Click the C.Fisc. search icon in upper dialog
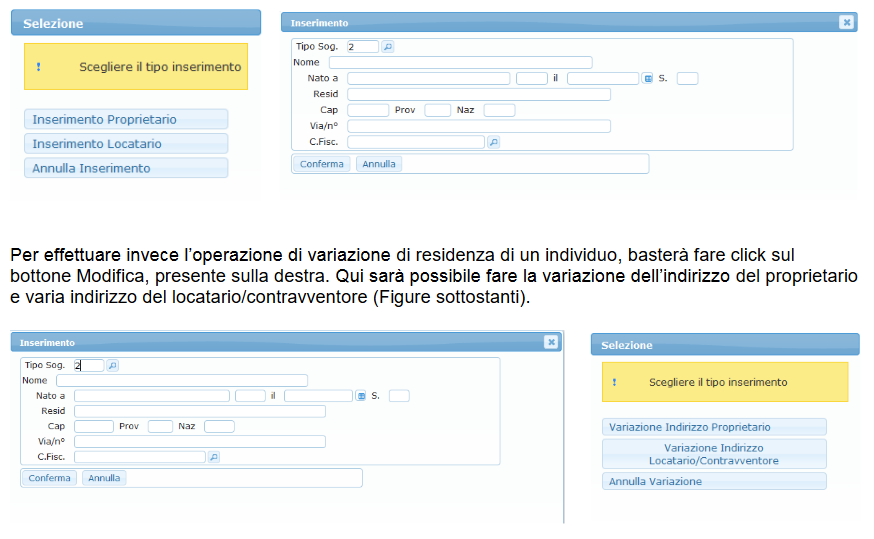874x539 pixels. [493, 142]
